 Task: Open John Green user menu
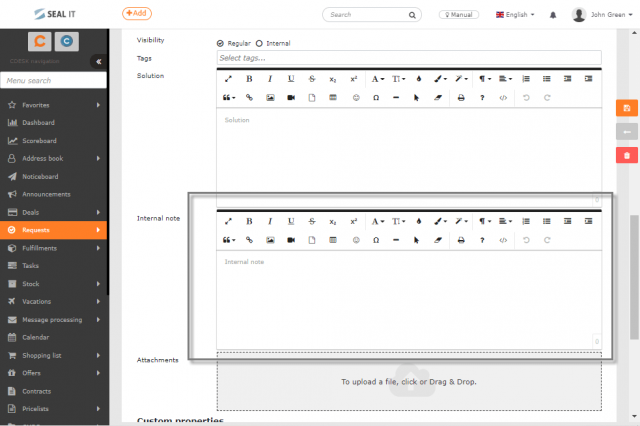(602, 15)
